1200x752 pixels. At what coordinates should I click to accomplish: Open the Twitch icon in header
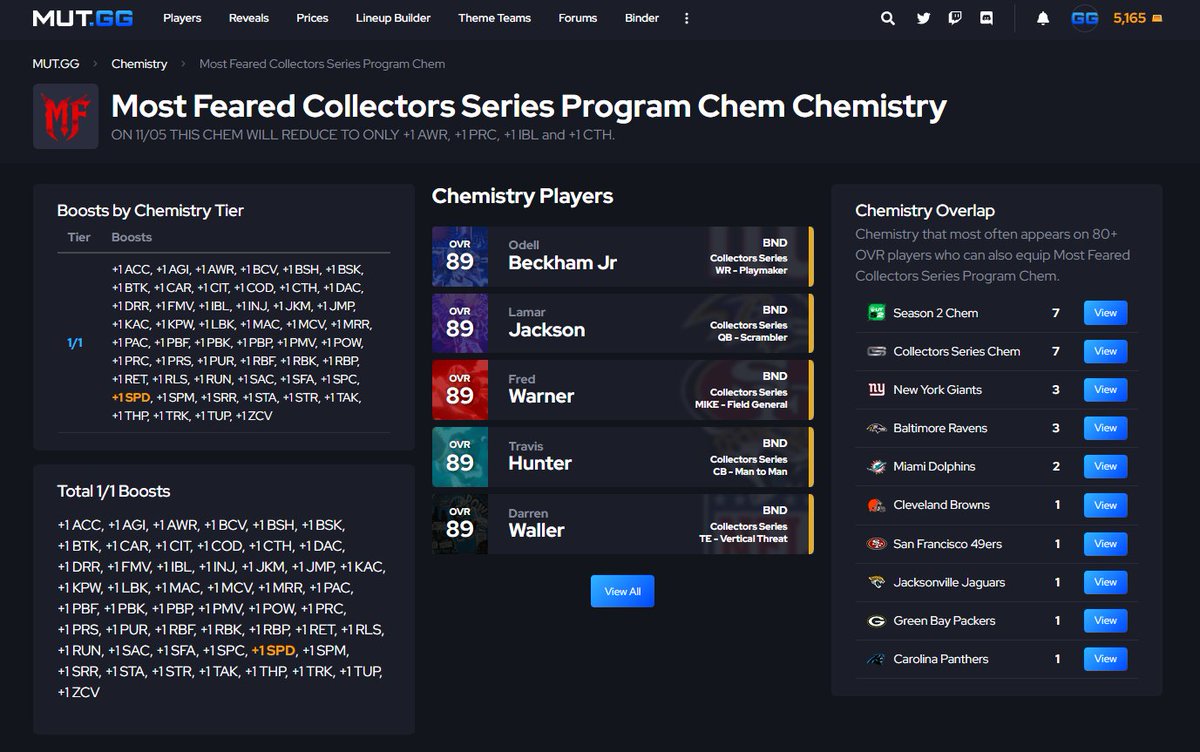(x=955, y=18)
